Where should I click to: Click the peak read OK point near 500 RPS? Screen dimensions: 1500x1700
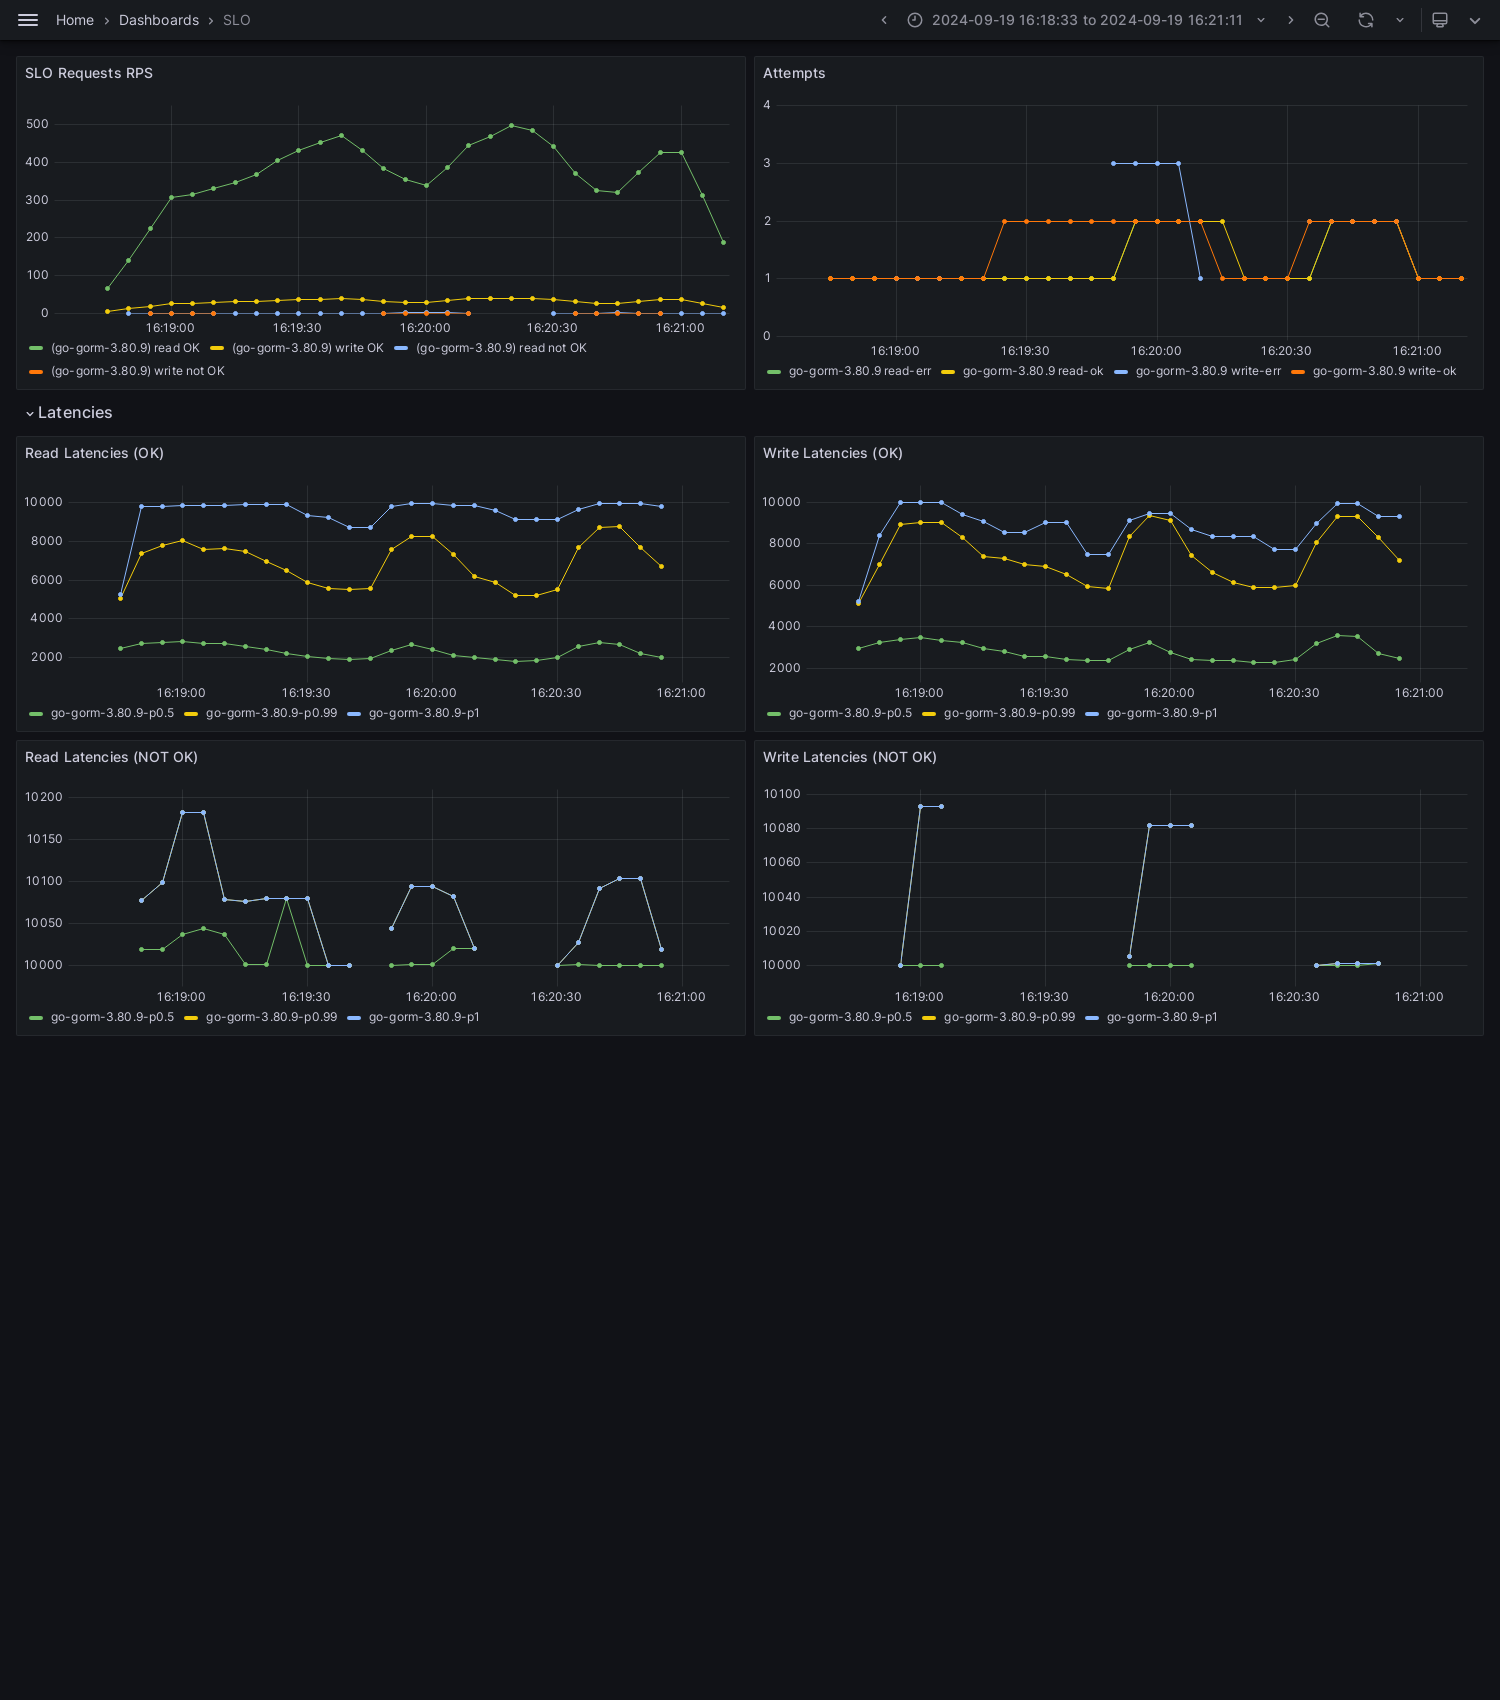(x=511, y=125)
